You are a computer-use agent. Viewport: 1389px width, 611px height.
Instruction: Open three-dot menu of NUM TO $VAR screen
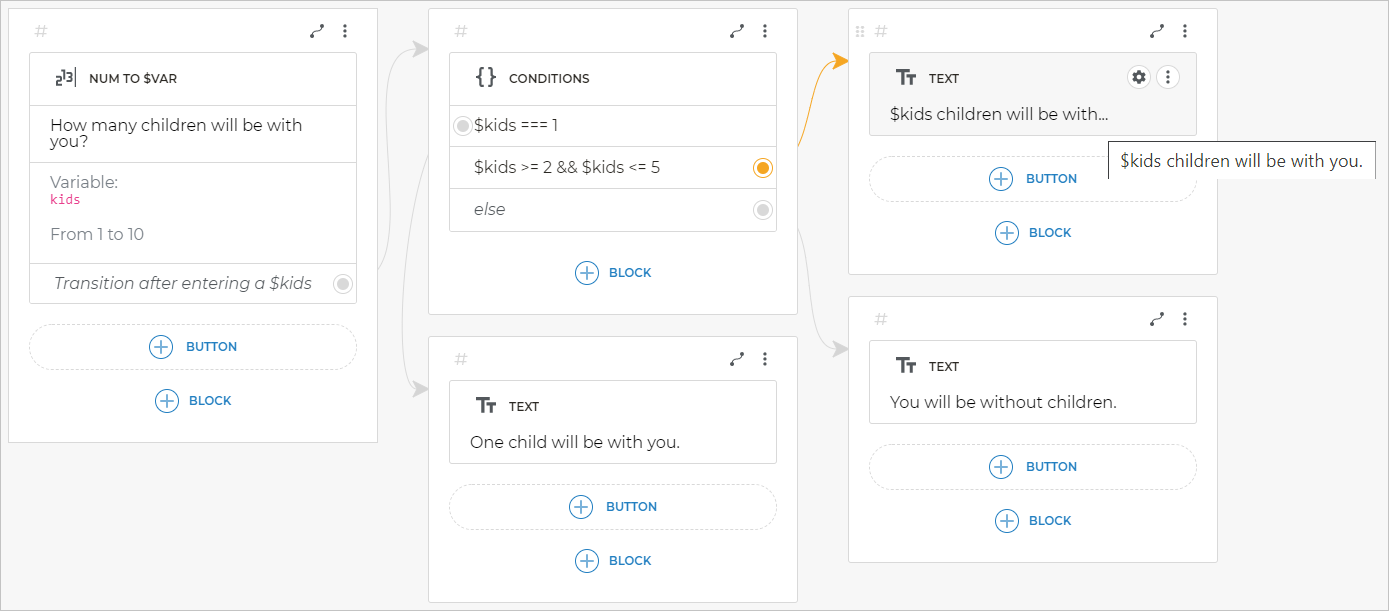pyautogui.click(x=345, y=31)
